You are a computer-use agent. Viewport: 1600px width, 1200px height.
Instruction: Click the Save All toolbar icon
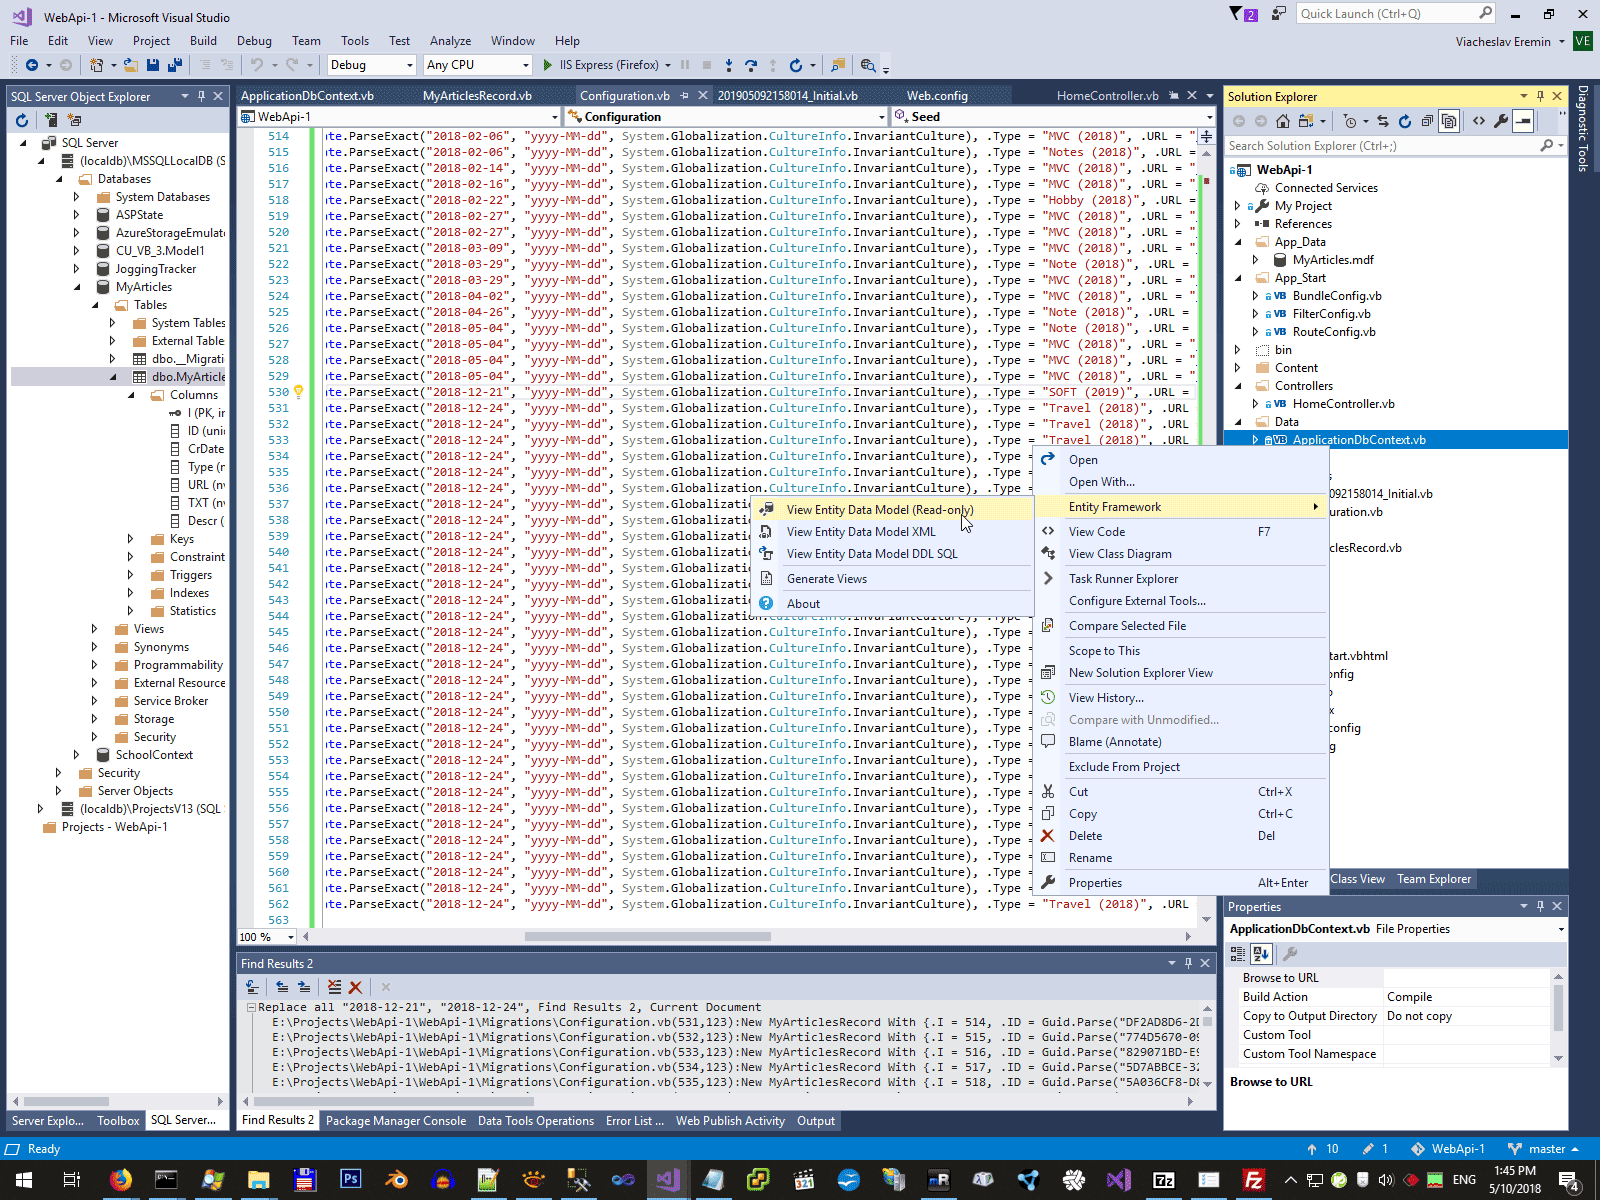point(175,65)
